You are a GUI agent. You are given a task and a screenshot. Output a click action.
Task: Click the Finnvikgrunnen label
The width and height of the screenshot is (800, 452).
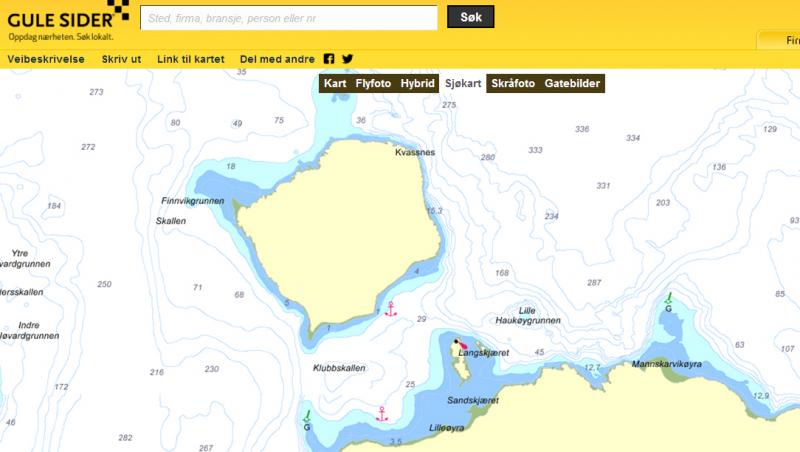[x=193, y=201]
